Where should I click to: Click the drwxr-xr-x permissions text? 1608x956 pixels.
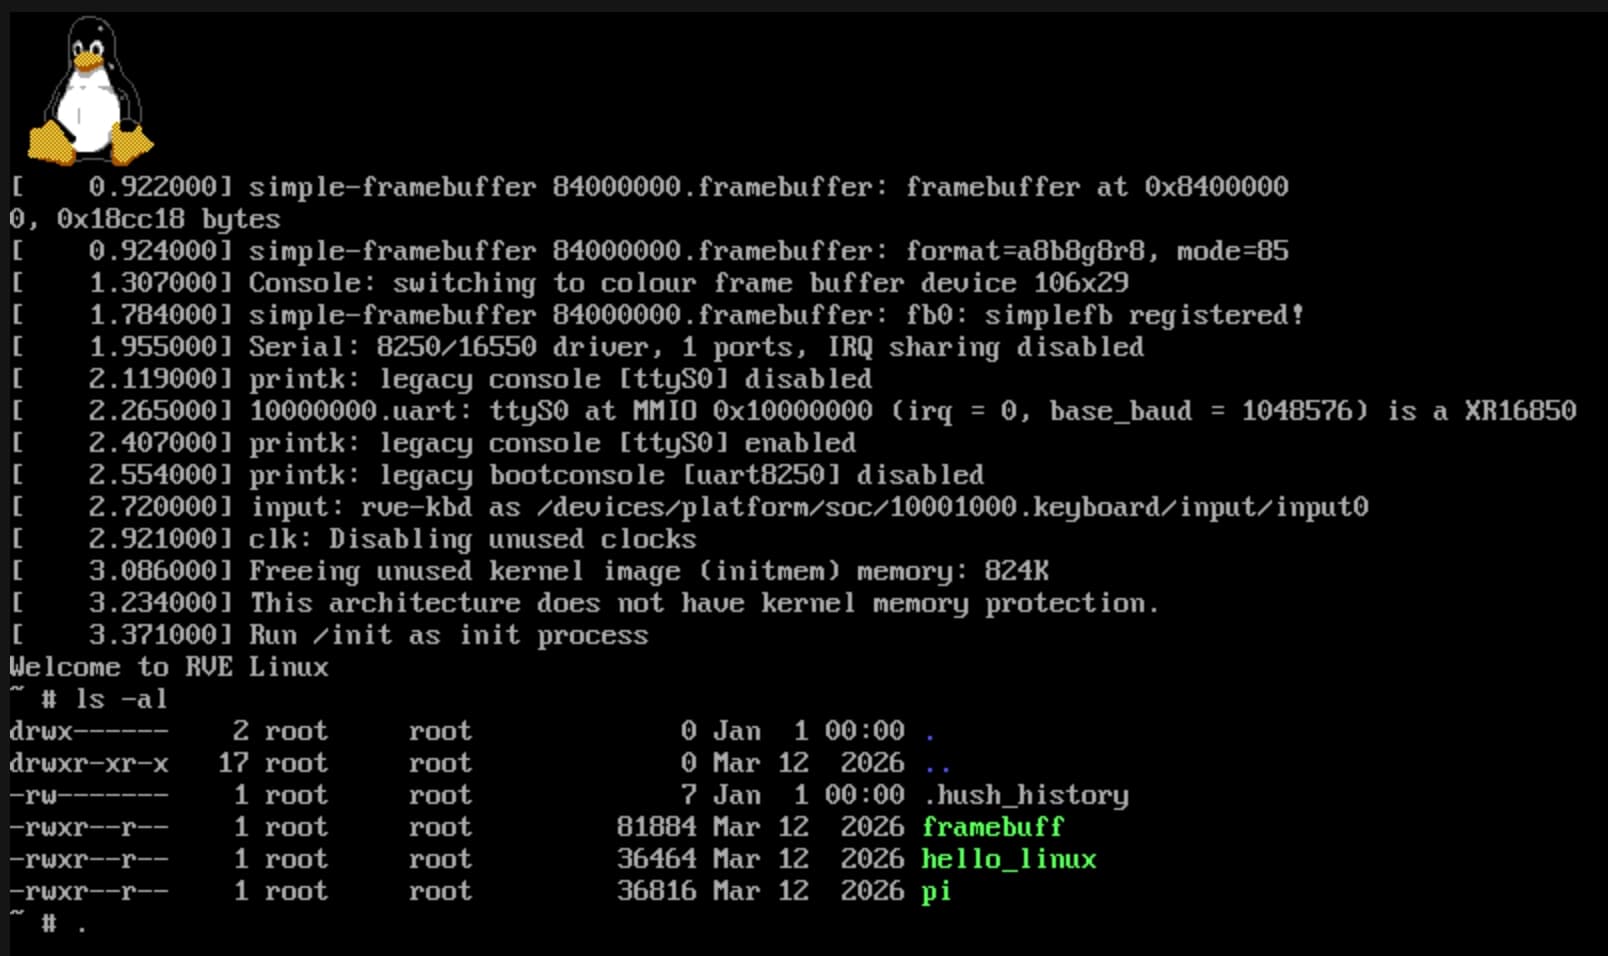click(85, 763)
